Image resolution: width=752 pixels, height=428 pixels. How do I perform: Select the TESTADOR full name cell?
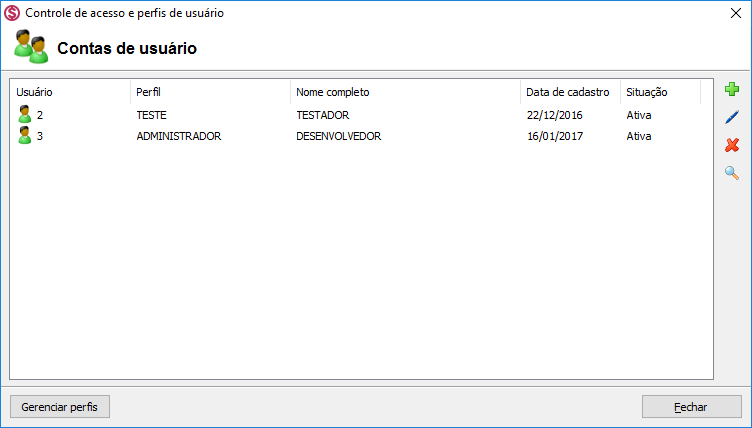(323, 115)
